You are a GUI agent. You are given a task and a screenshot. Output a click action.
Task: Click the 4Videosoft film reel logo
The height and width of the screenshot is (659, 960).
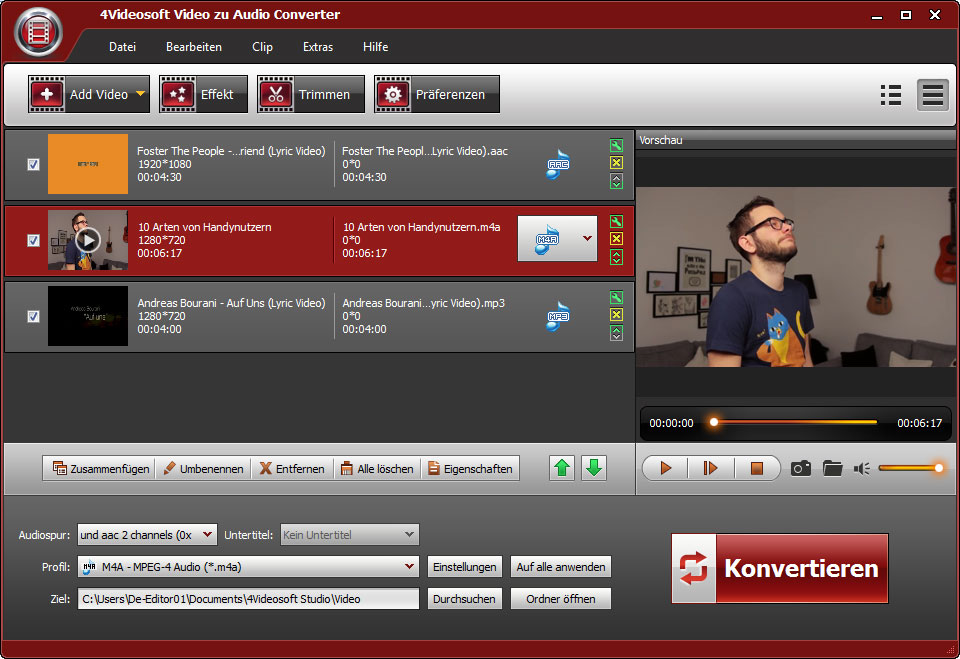pos(38,32)
